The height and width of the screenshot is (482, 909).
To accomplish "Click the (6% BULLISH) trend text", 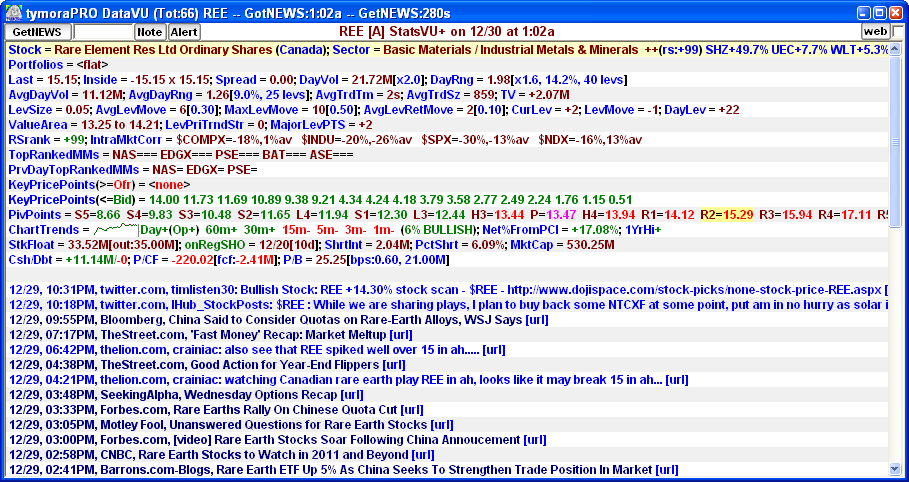I will tap(439, 230).
